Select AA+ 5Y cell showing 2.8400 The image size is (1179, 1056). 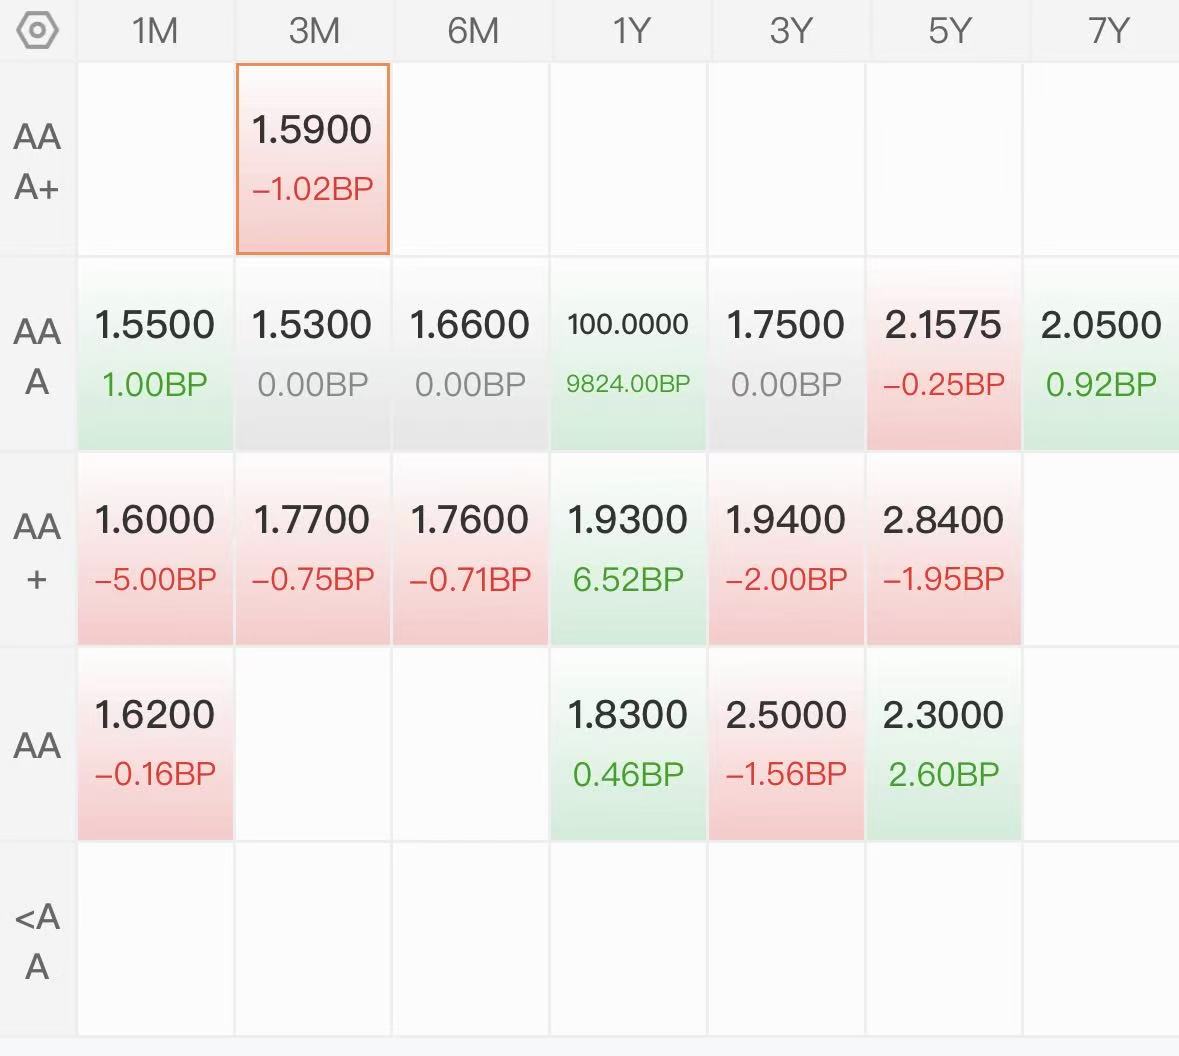(944, 548)
